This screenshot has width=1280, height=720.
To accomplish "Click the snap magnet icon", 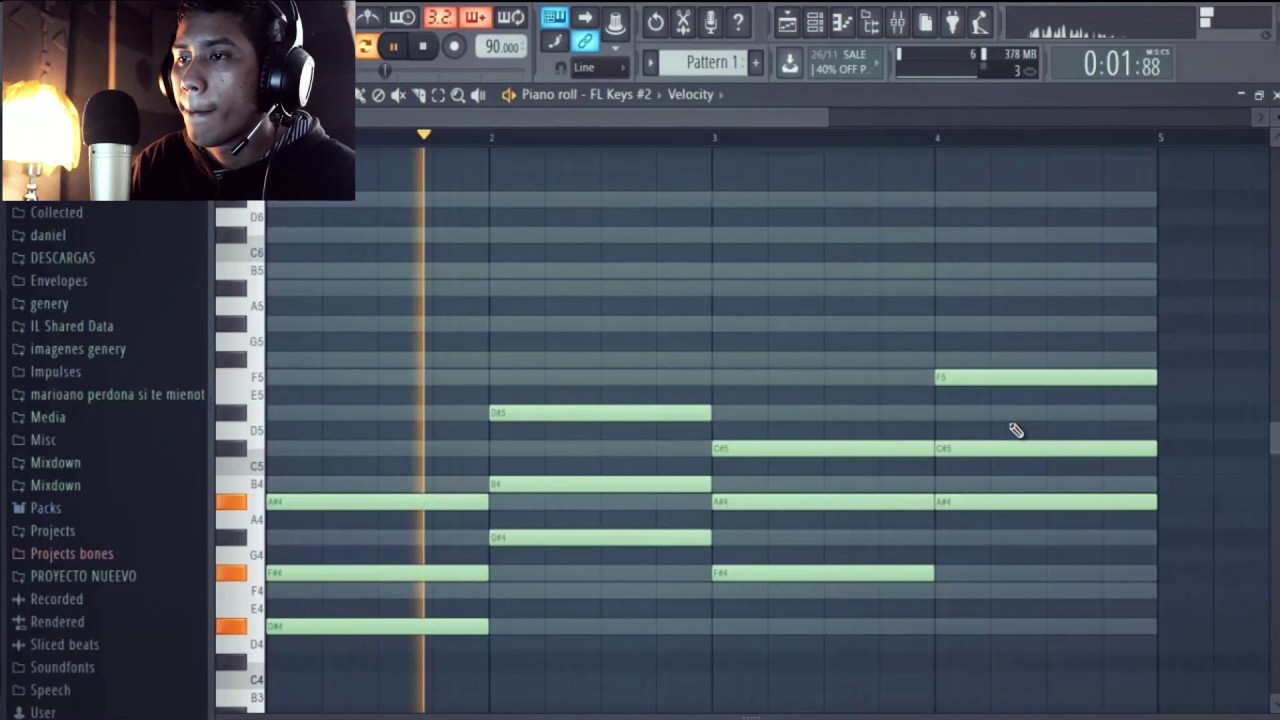I will [x=561, y=68].
